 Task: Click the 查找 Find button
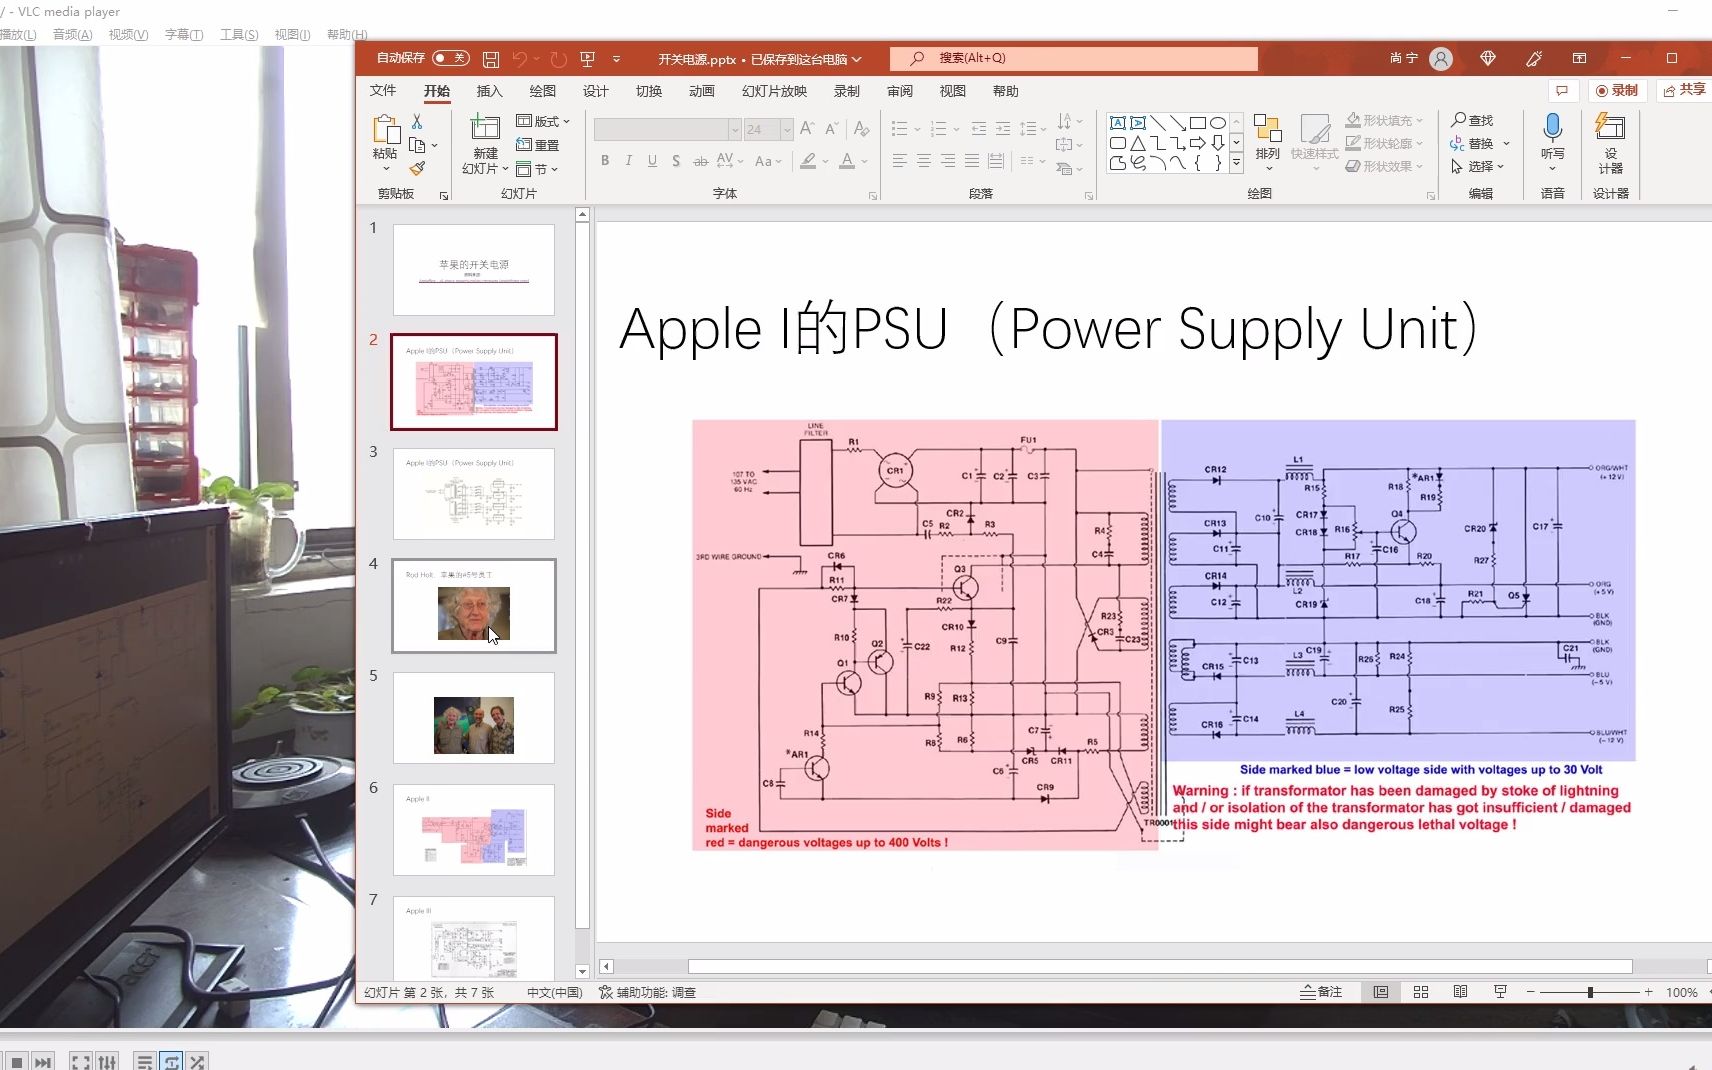(1472, 120)
